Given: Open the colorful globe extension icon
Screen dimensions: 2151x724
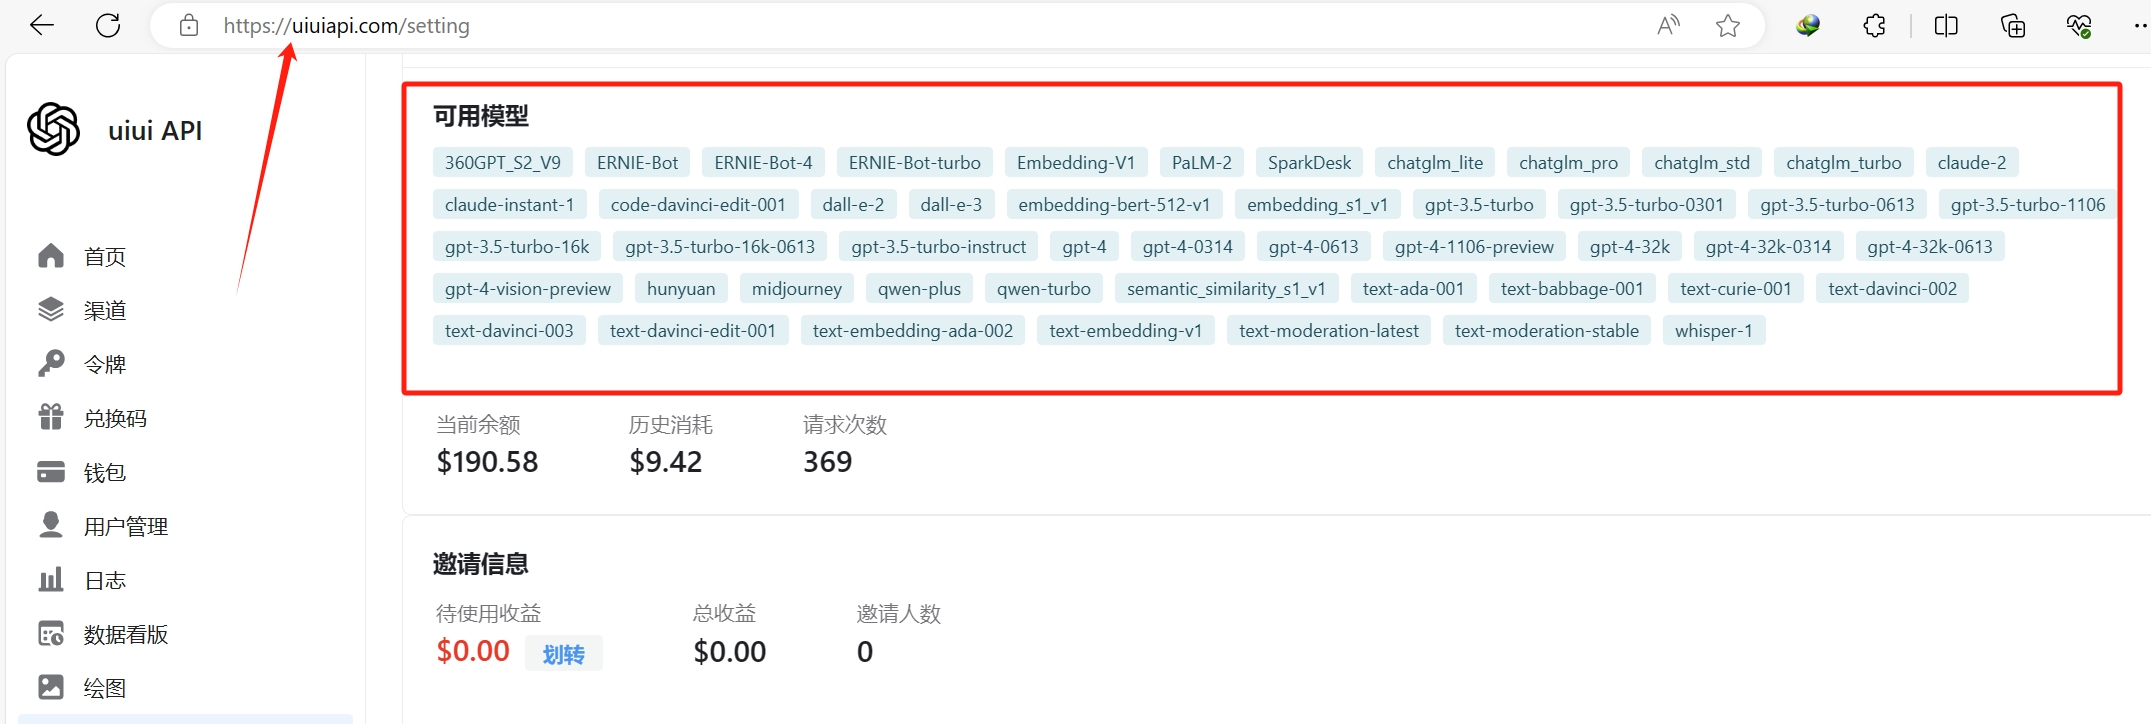Looking at the screenshot, I should [x=1808, y=26].
